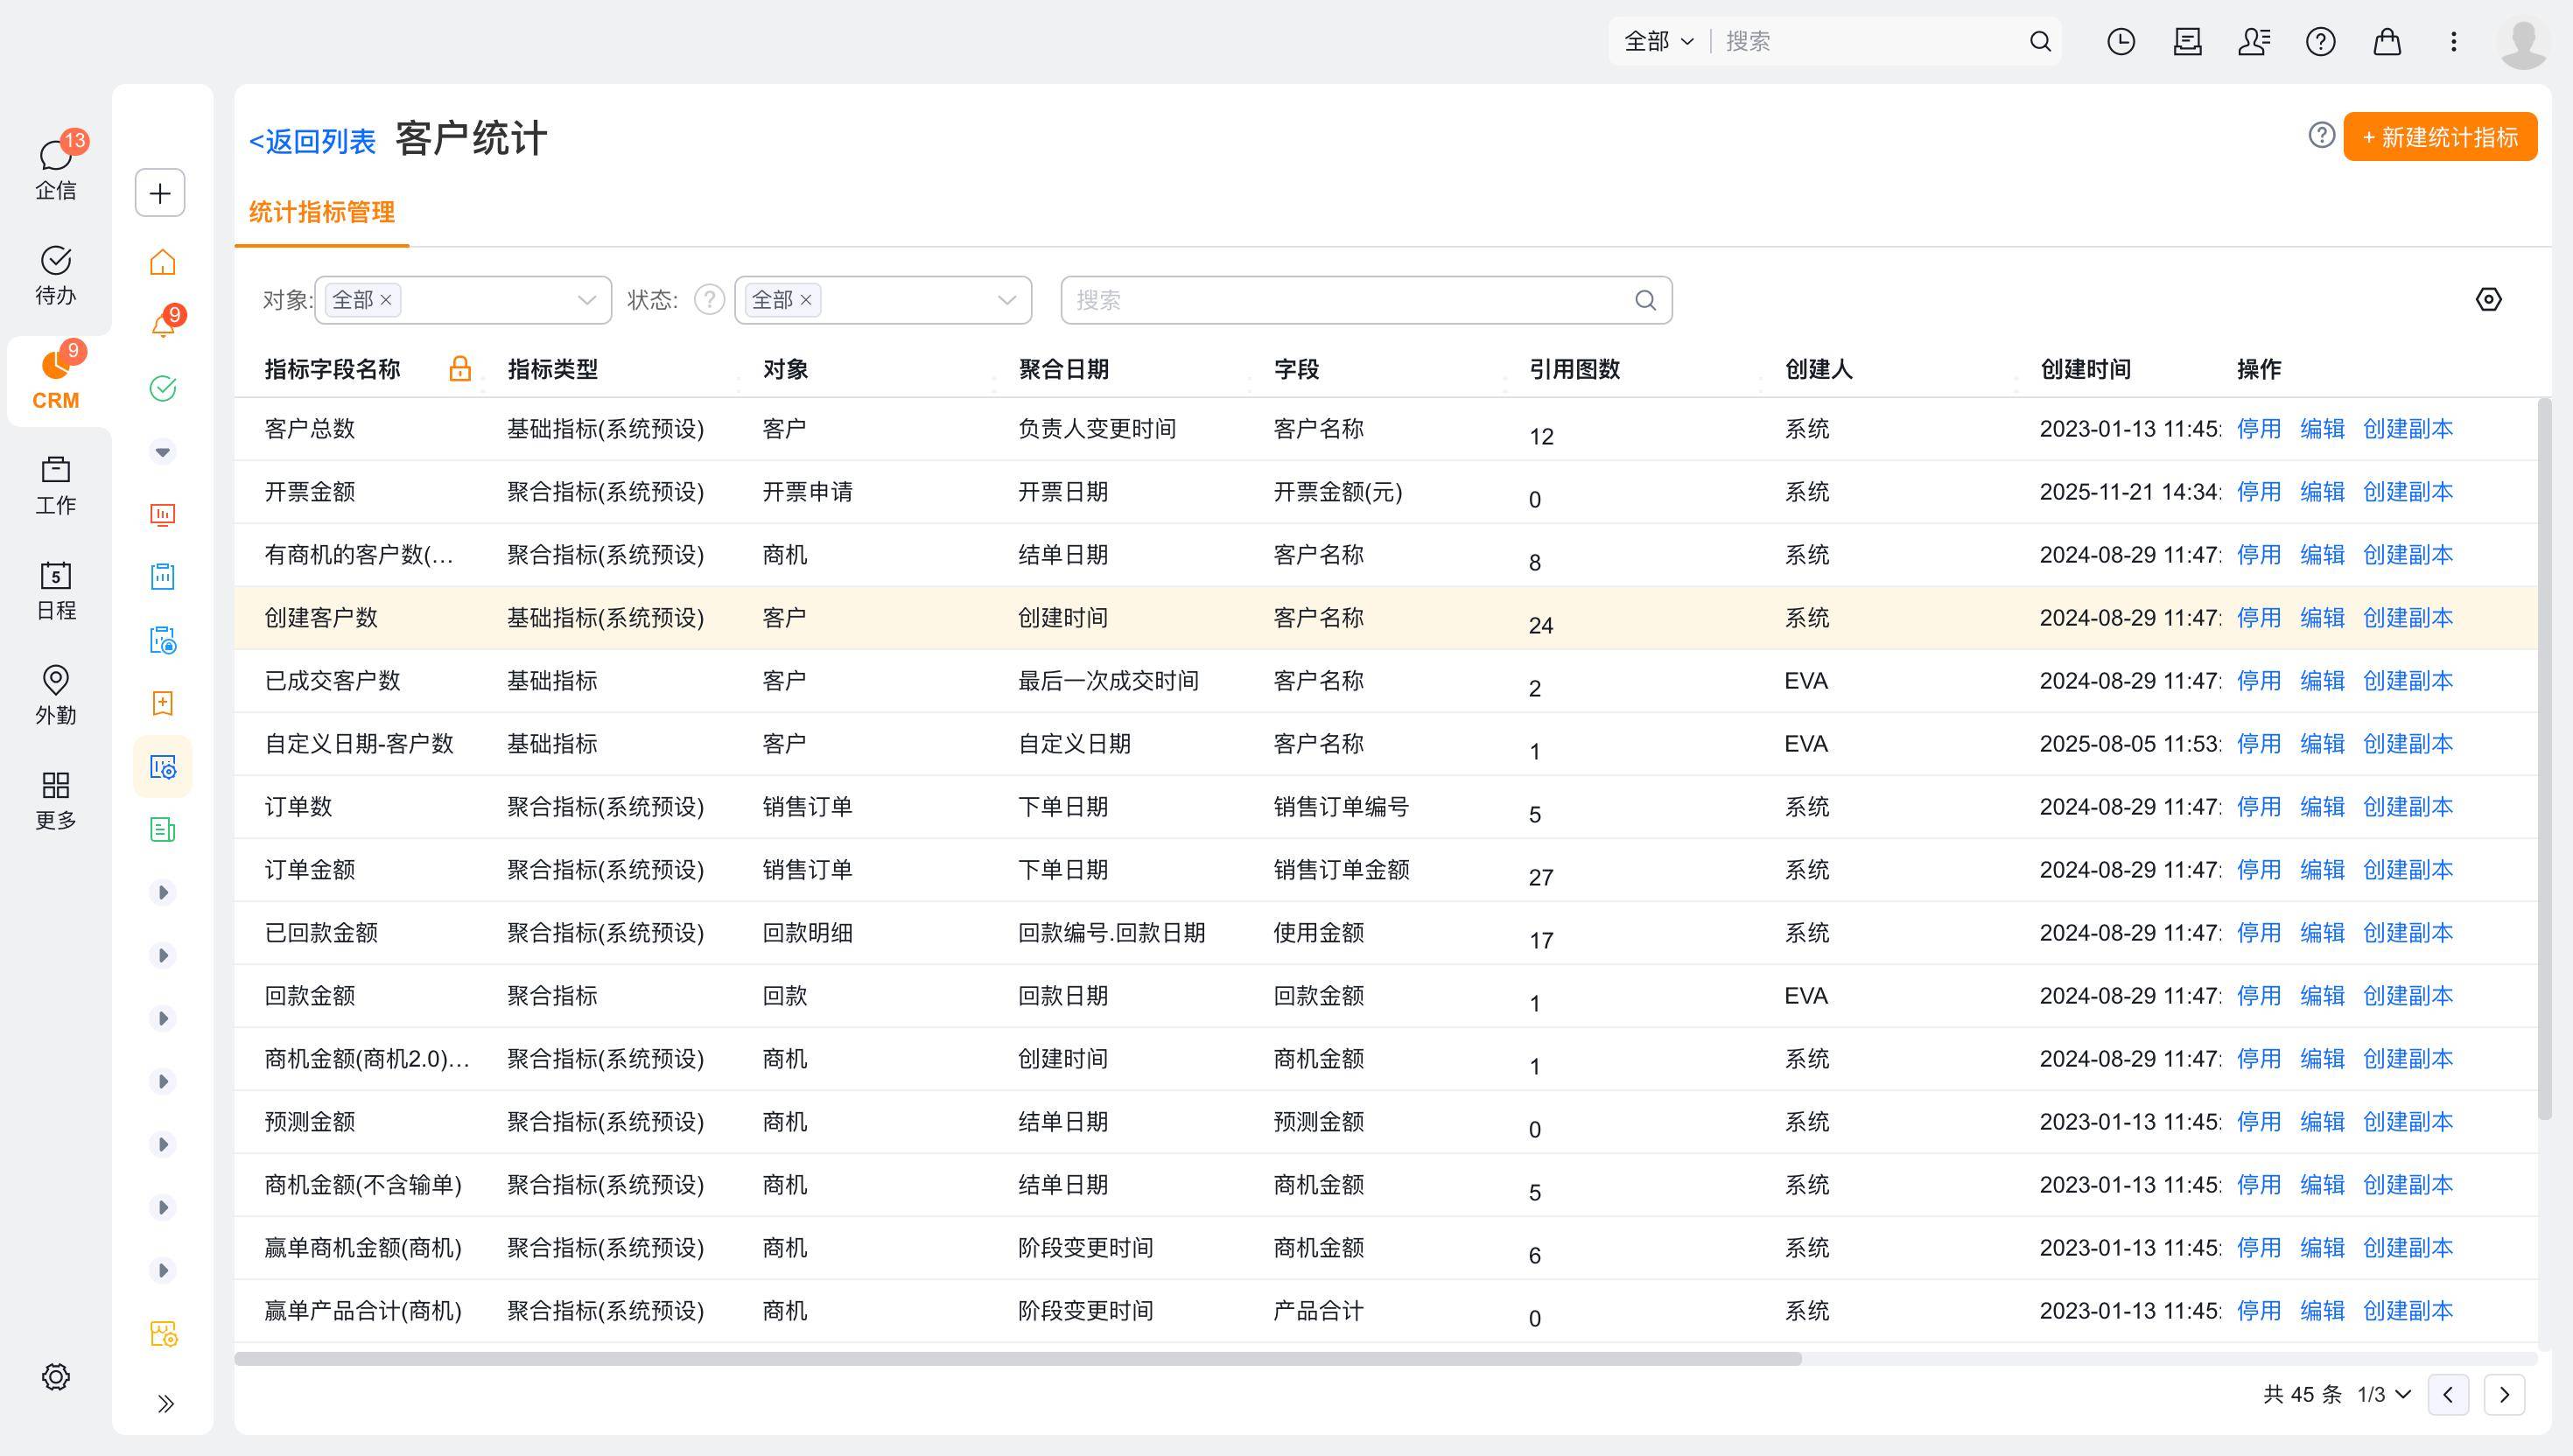The image size is (2573, 1456).
Task: Open the red chart board icon in sidebar
Action: coord(162,514)
